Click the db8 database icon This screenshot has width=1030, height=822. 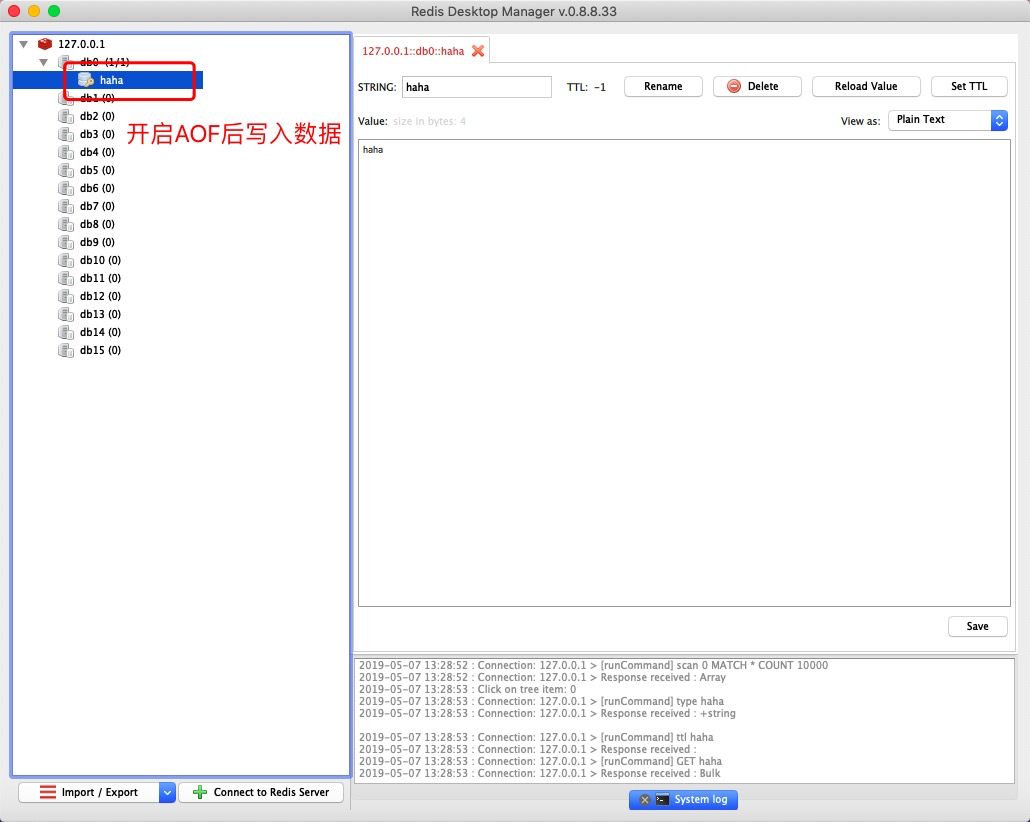coord(66,224)
